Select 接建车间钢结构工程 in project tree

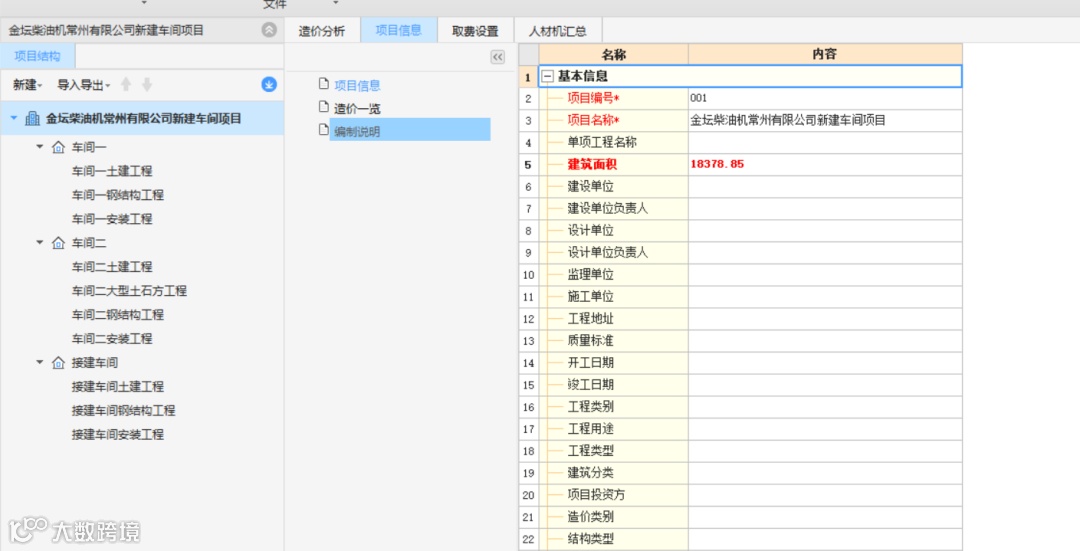click(x=124, y=410)
